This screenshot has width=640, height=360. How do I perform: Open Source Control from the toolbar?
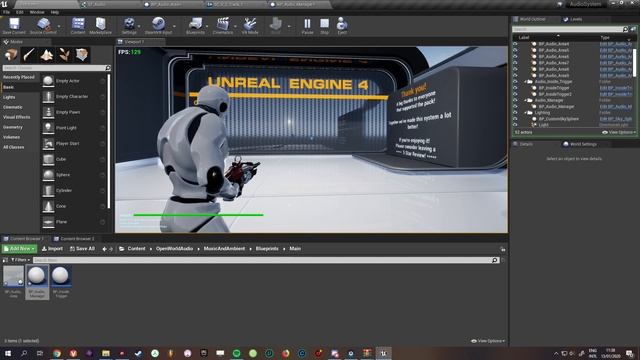(x=43, y=26)
